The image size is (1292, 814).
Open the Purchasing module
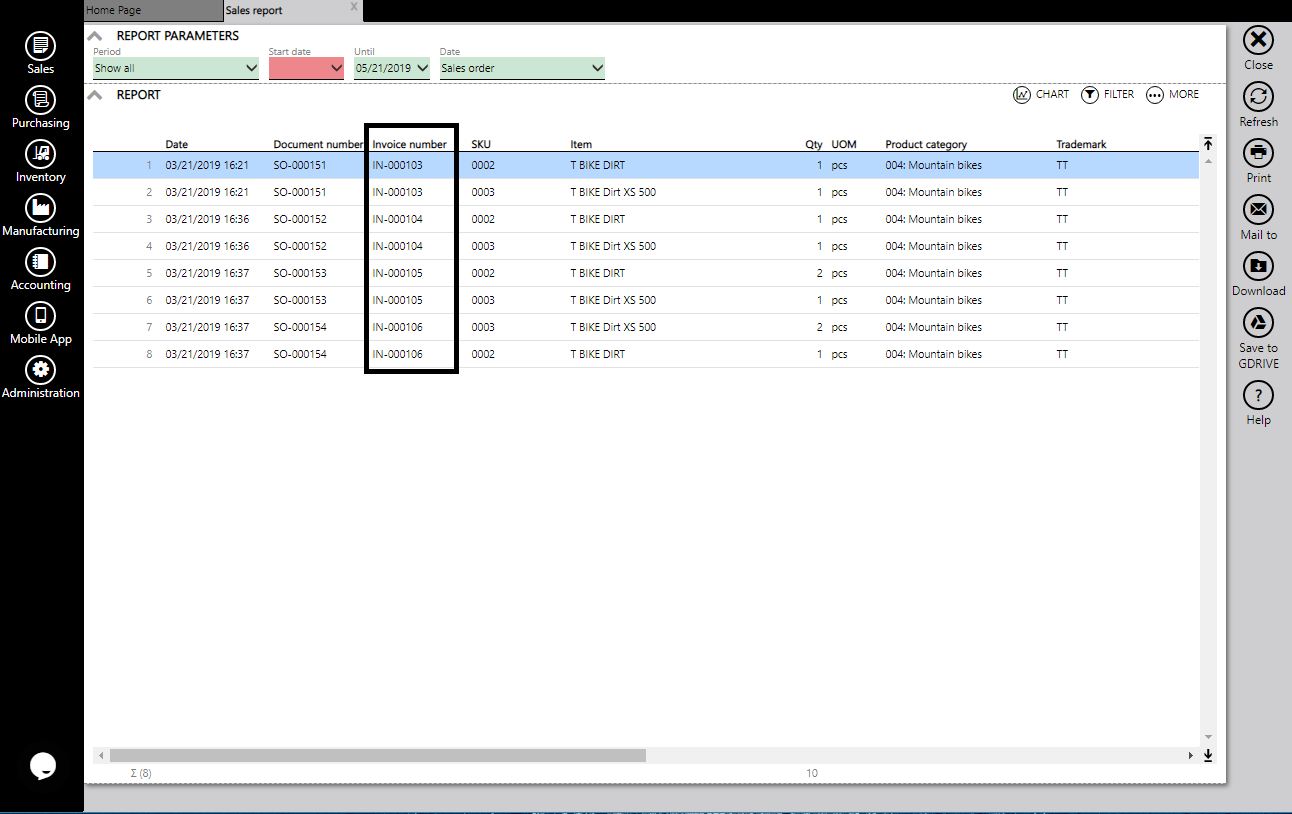pyautogui.click(x=40, y=104)
